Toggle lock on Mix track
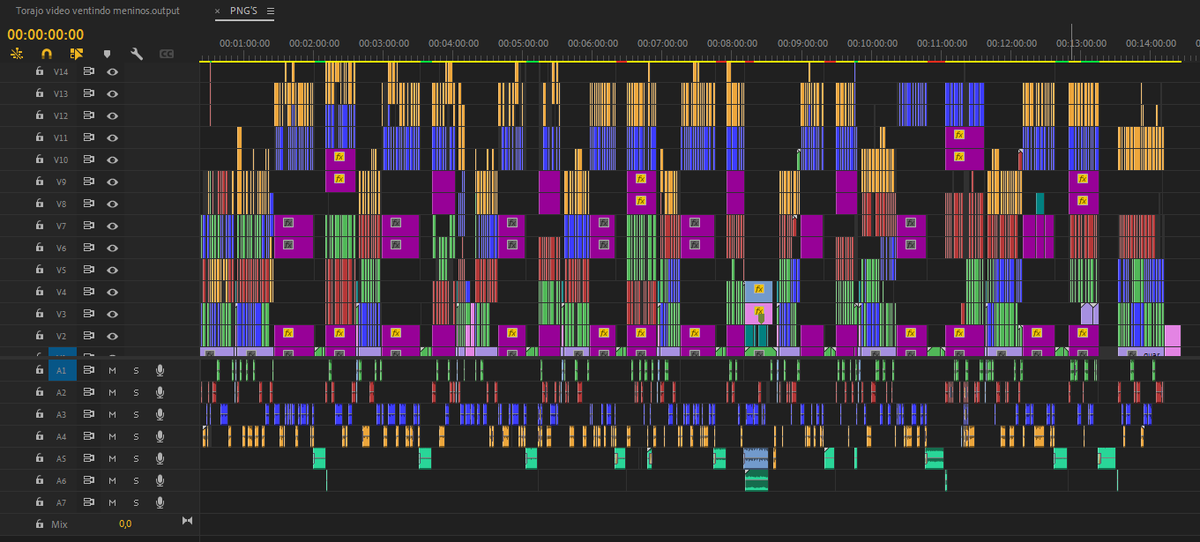Screen dimensions: 1200x542 click(40, 523)
